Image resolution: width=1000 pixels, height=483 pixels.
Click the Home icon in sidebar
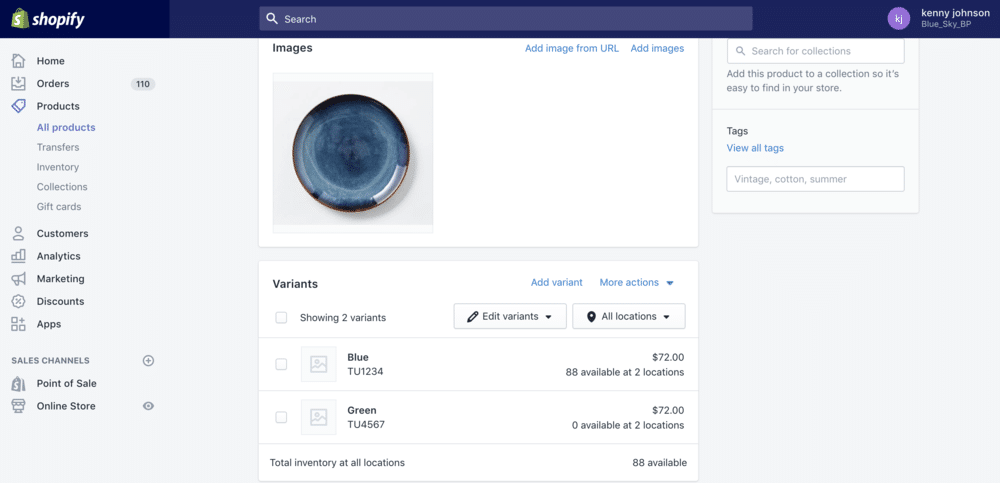[18, 61]
